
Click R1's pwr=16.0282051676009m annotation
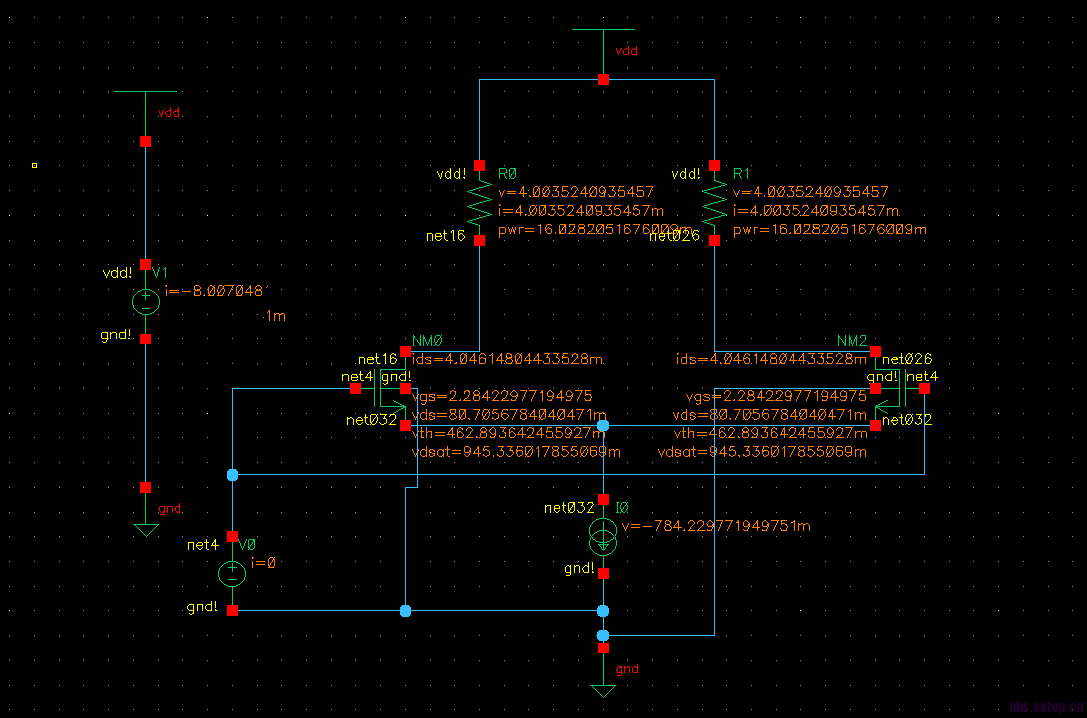[x=830, y=229]
